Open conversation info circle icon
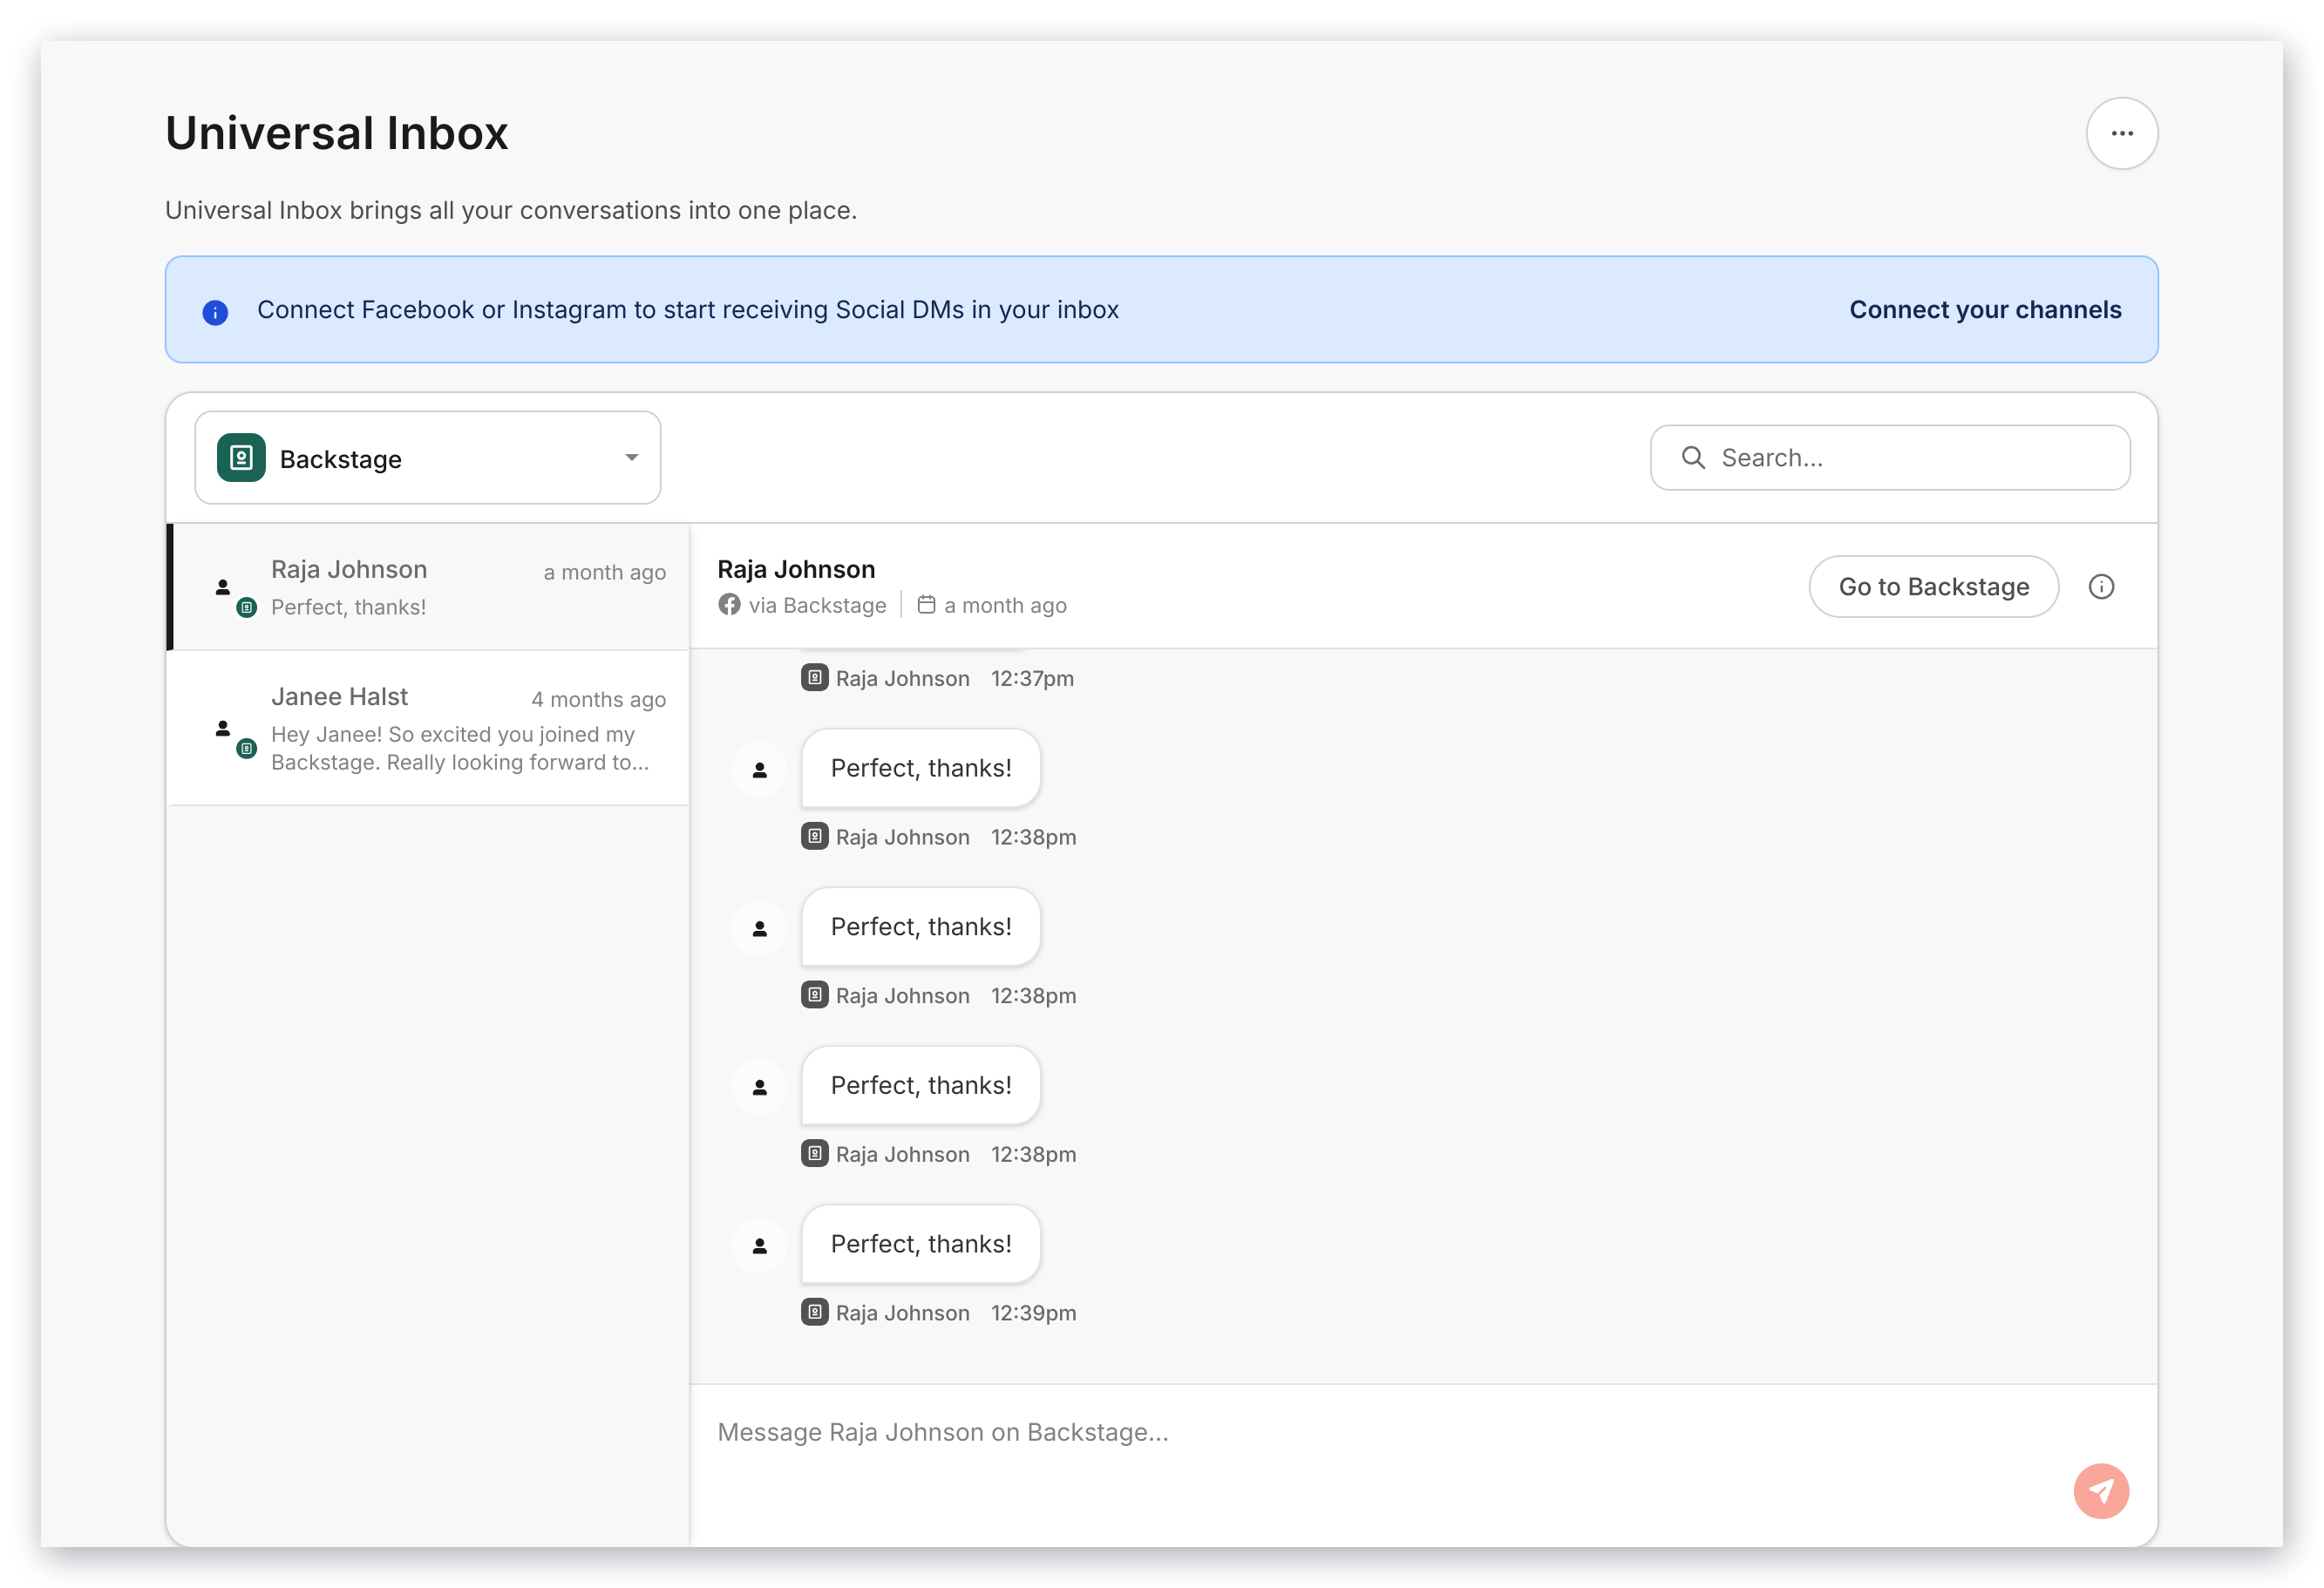Viewport: 2324px width, 1588px height. (x=2101, y=587)
